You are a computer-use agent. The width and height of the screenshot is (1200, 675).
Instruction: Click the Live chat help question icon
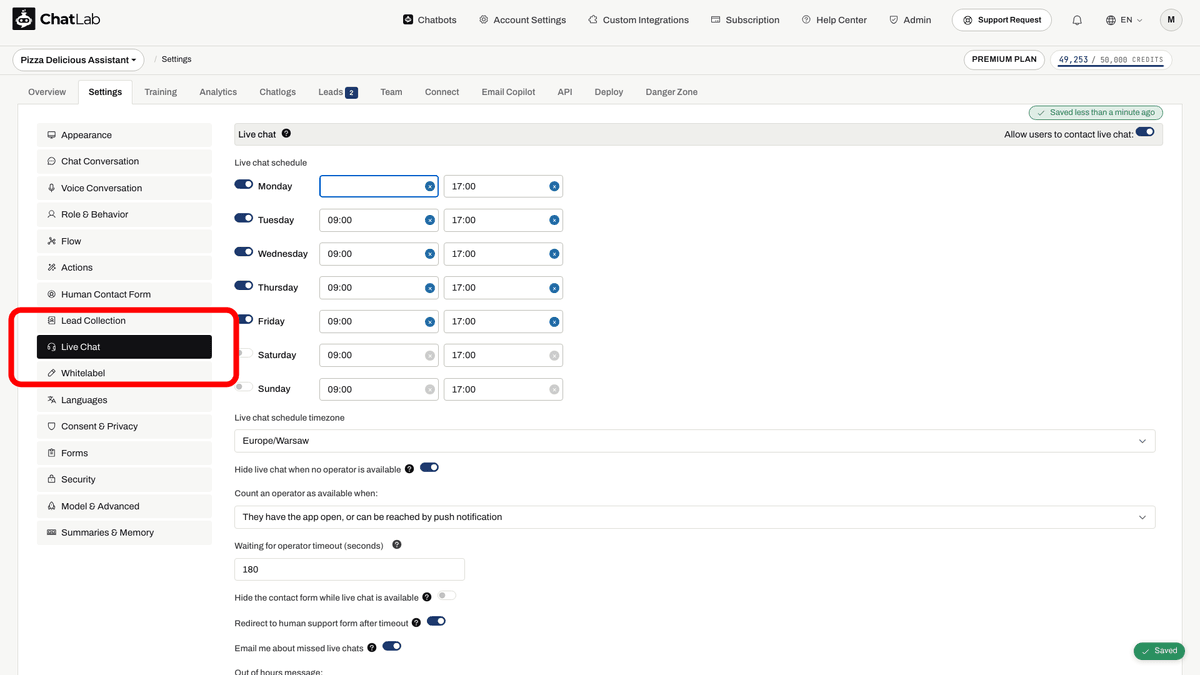(286, 134)
